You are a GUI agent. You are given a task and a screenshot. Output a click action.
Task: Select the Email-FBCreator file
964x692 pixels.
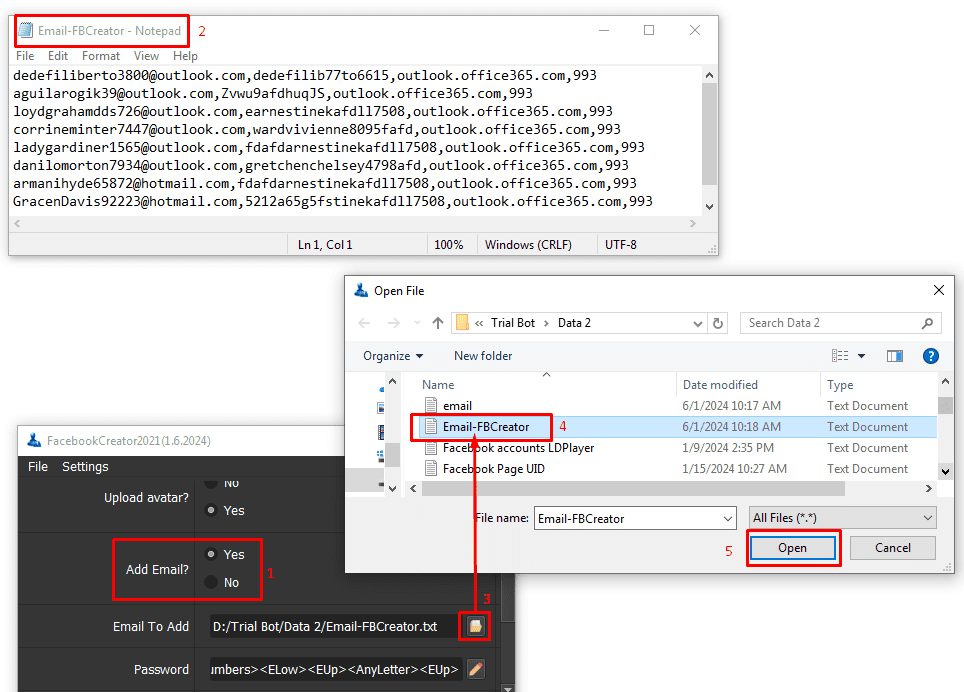coord(486,427)
